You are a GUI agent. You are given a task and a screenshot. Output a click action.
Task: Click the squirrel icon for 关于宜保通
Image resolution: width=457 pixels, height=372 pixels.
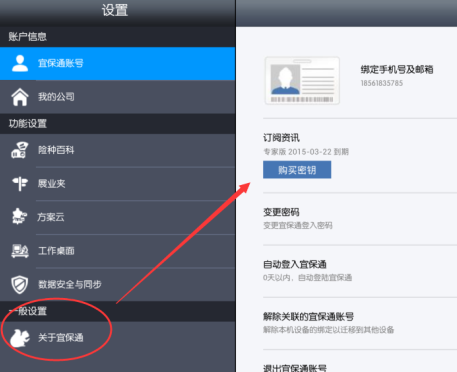pos(20,338)
